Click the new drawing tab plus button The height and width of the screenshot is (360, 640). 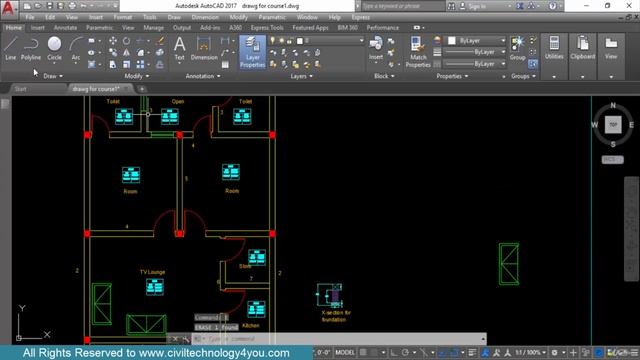[142, 89]
